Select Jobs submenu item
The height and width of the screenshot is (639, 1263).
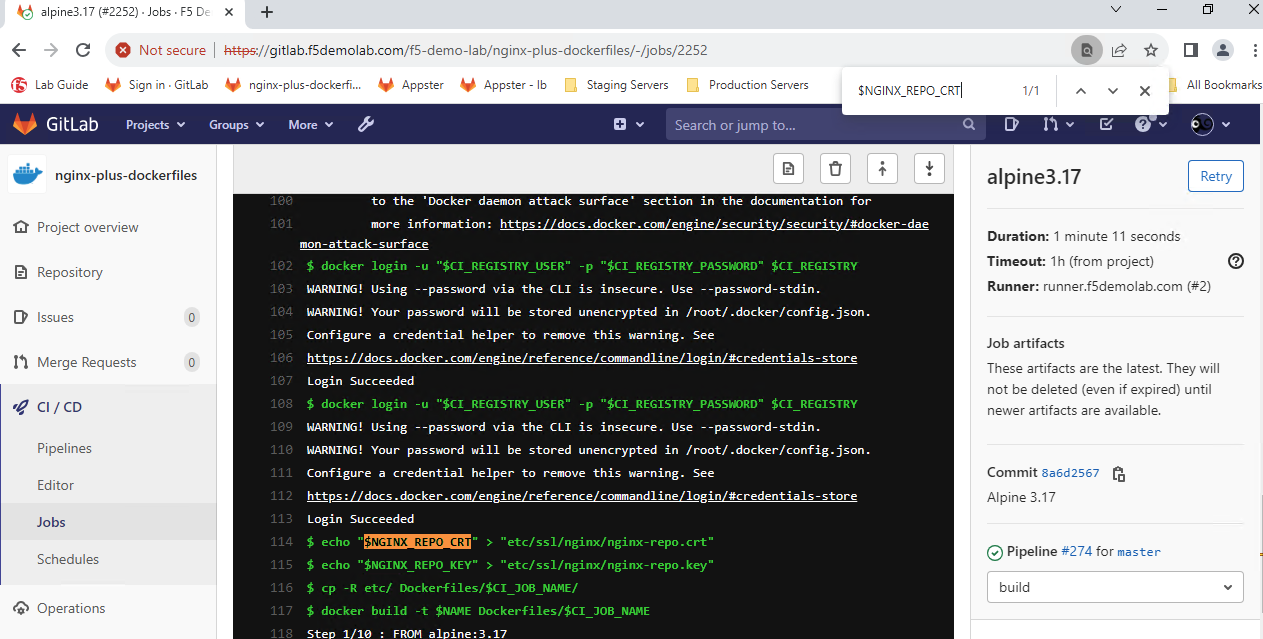[108, 522]
